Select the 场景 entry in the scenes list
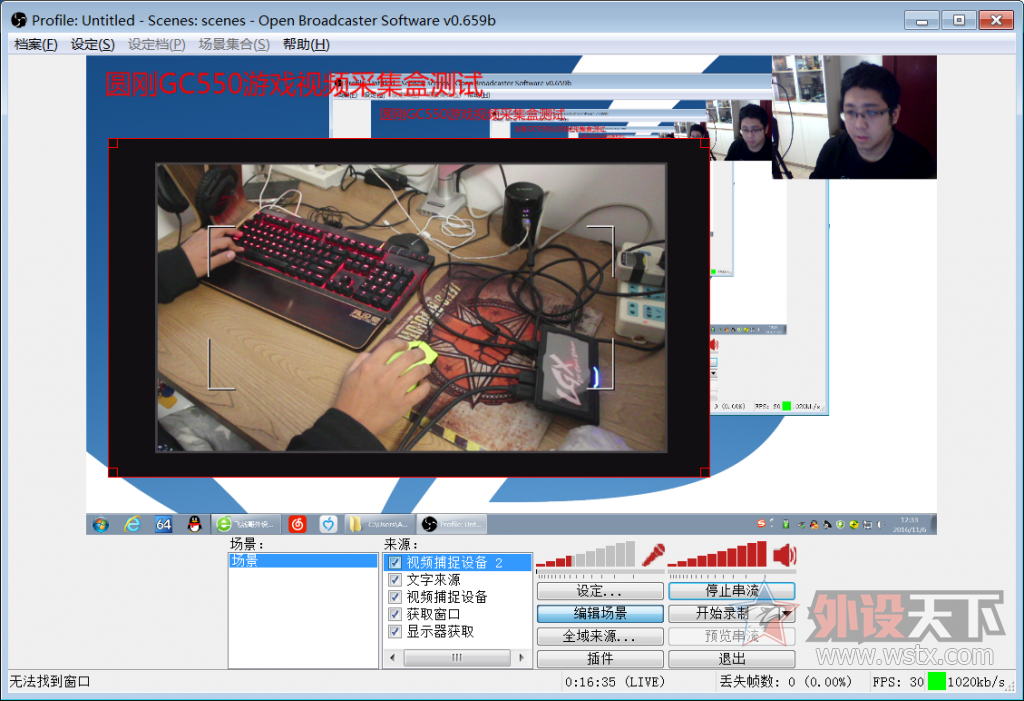Screen dimensions: 1024x701 click(x=303, y=561)
